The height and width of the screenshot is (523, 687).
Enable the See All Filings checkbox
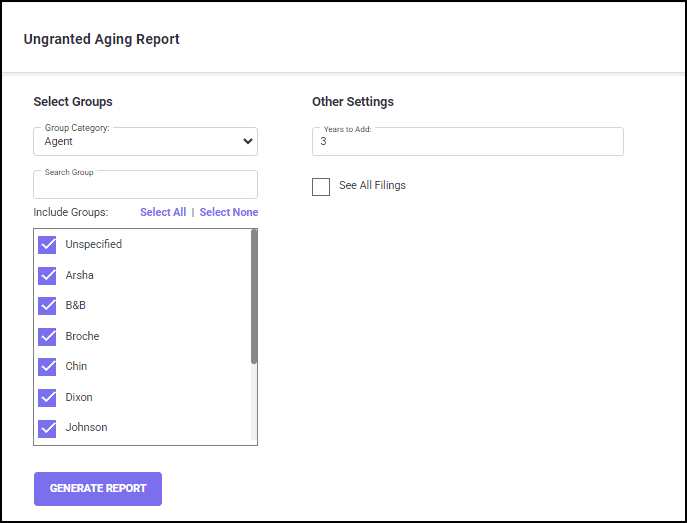(321, 187)
